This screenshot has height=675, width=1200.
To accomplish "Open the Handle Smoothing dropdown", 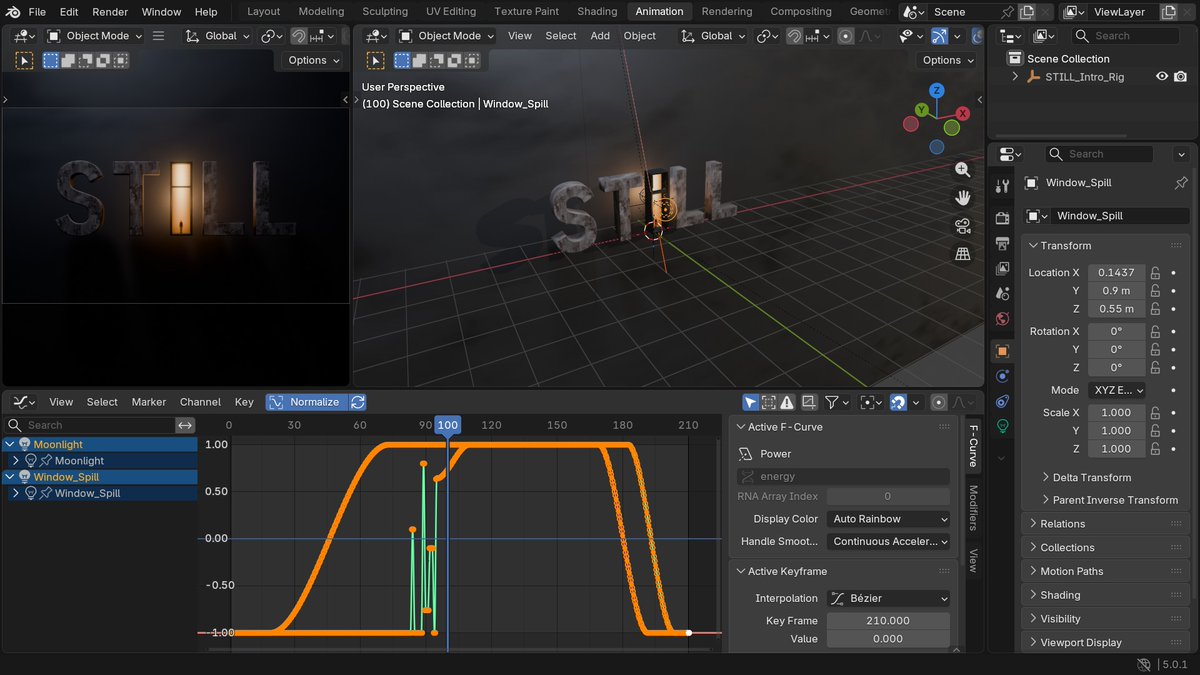I will 888,542.
